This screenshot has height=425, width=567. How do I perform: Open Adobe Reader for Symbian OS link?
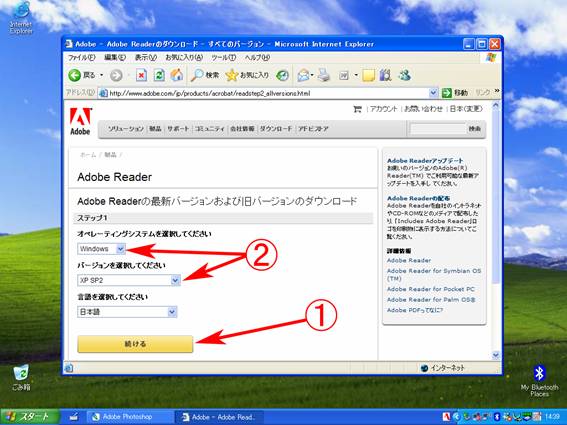(x=434, y=275)
